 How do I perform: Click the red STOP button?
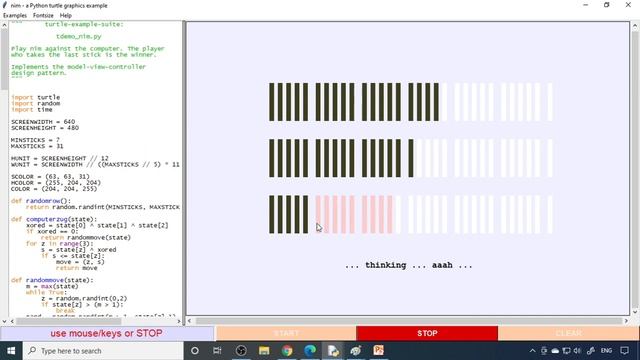click(x=427, y=333)
